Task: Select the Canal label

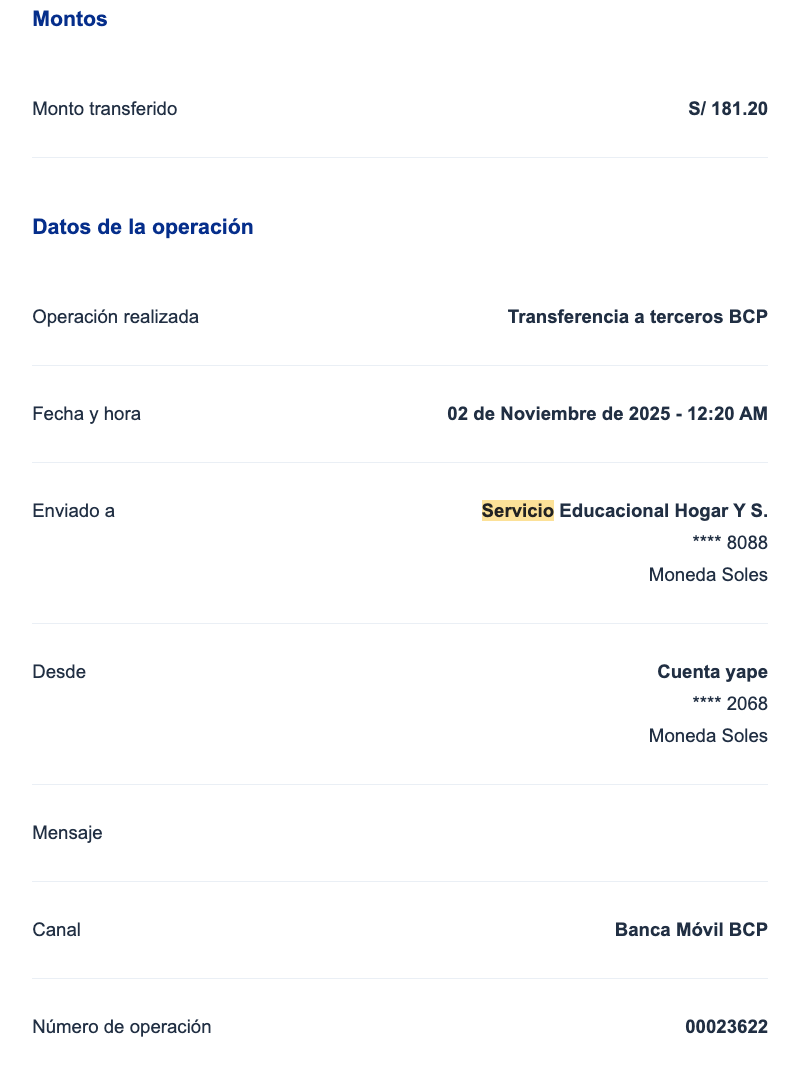Action: coord(57,930)
